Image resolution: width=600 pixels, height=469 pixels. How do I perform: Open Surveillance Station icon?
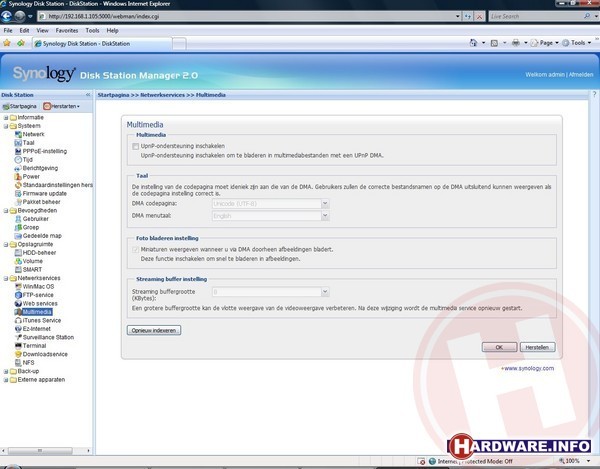click(x=18, y=337)
